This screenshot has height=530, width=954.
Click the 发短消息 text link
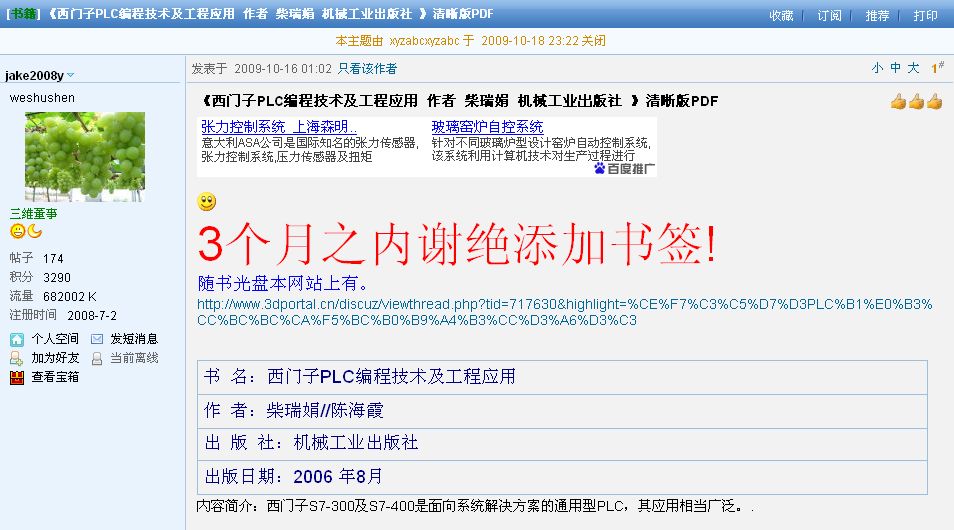(x=134, y=339)
